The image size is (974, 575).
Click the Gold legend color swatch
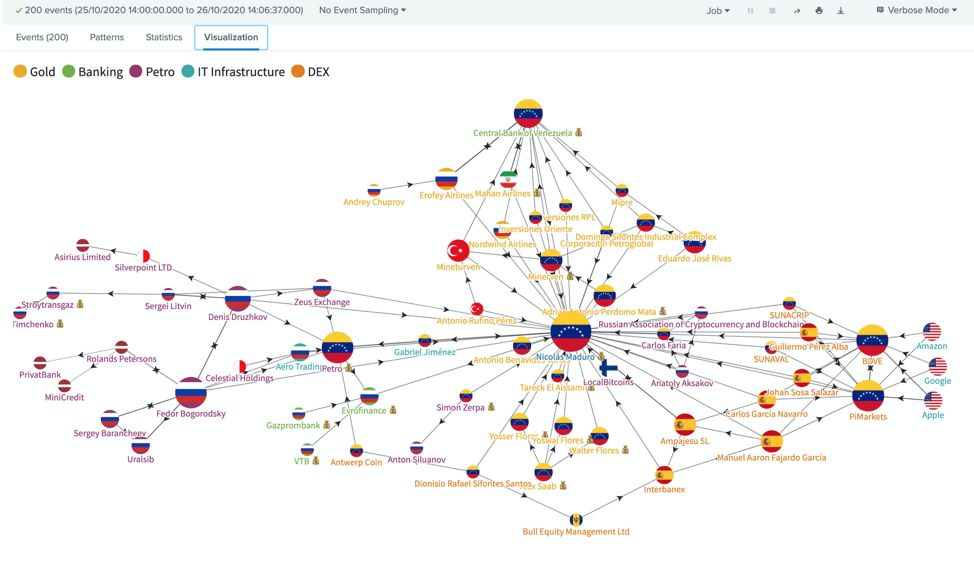pyautogui.click(x=20, y=71)
